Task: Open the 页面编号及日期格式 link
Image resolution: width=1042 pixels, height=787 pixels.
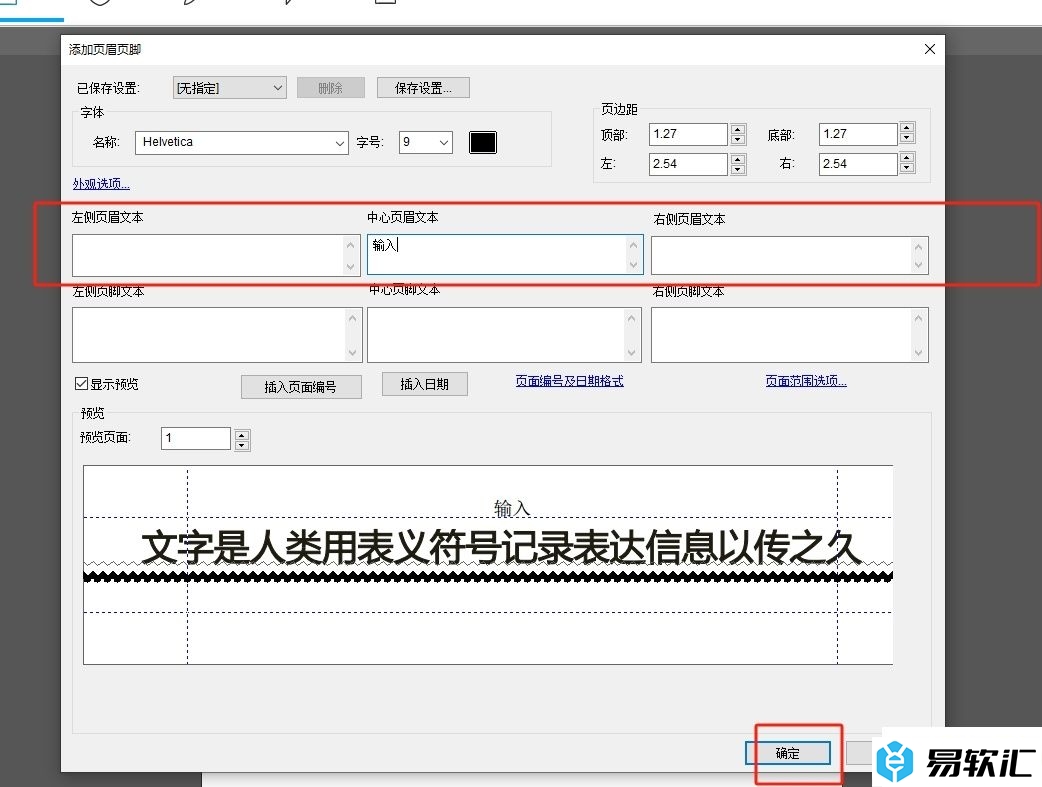Action: click(x=570, y=381)
